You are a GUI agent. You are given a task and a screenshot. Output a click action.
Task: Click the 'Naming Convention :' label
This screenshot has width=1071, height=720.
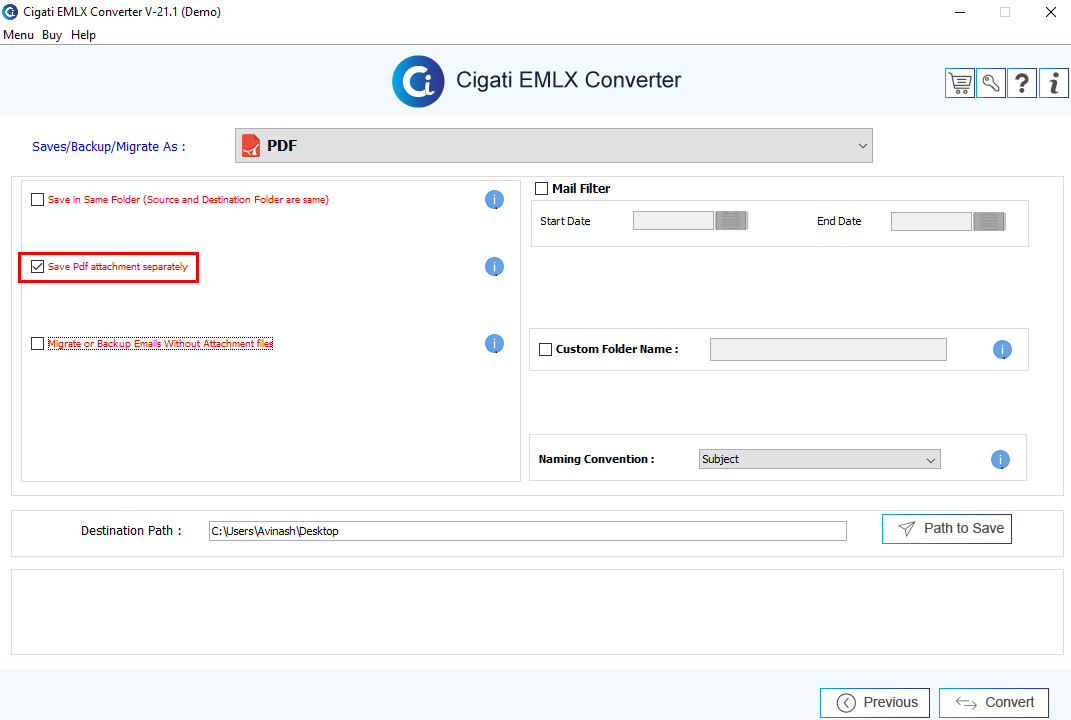pos(596,459)
